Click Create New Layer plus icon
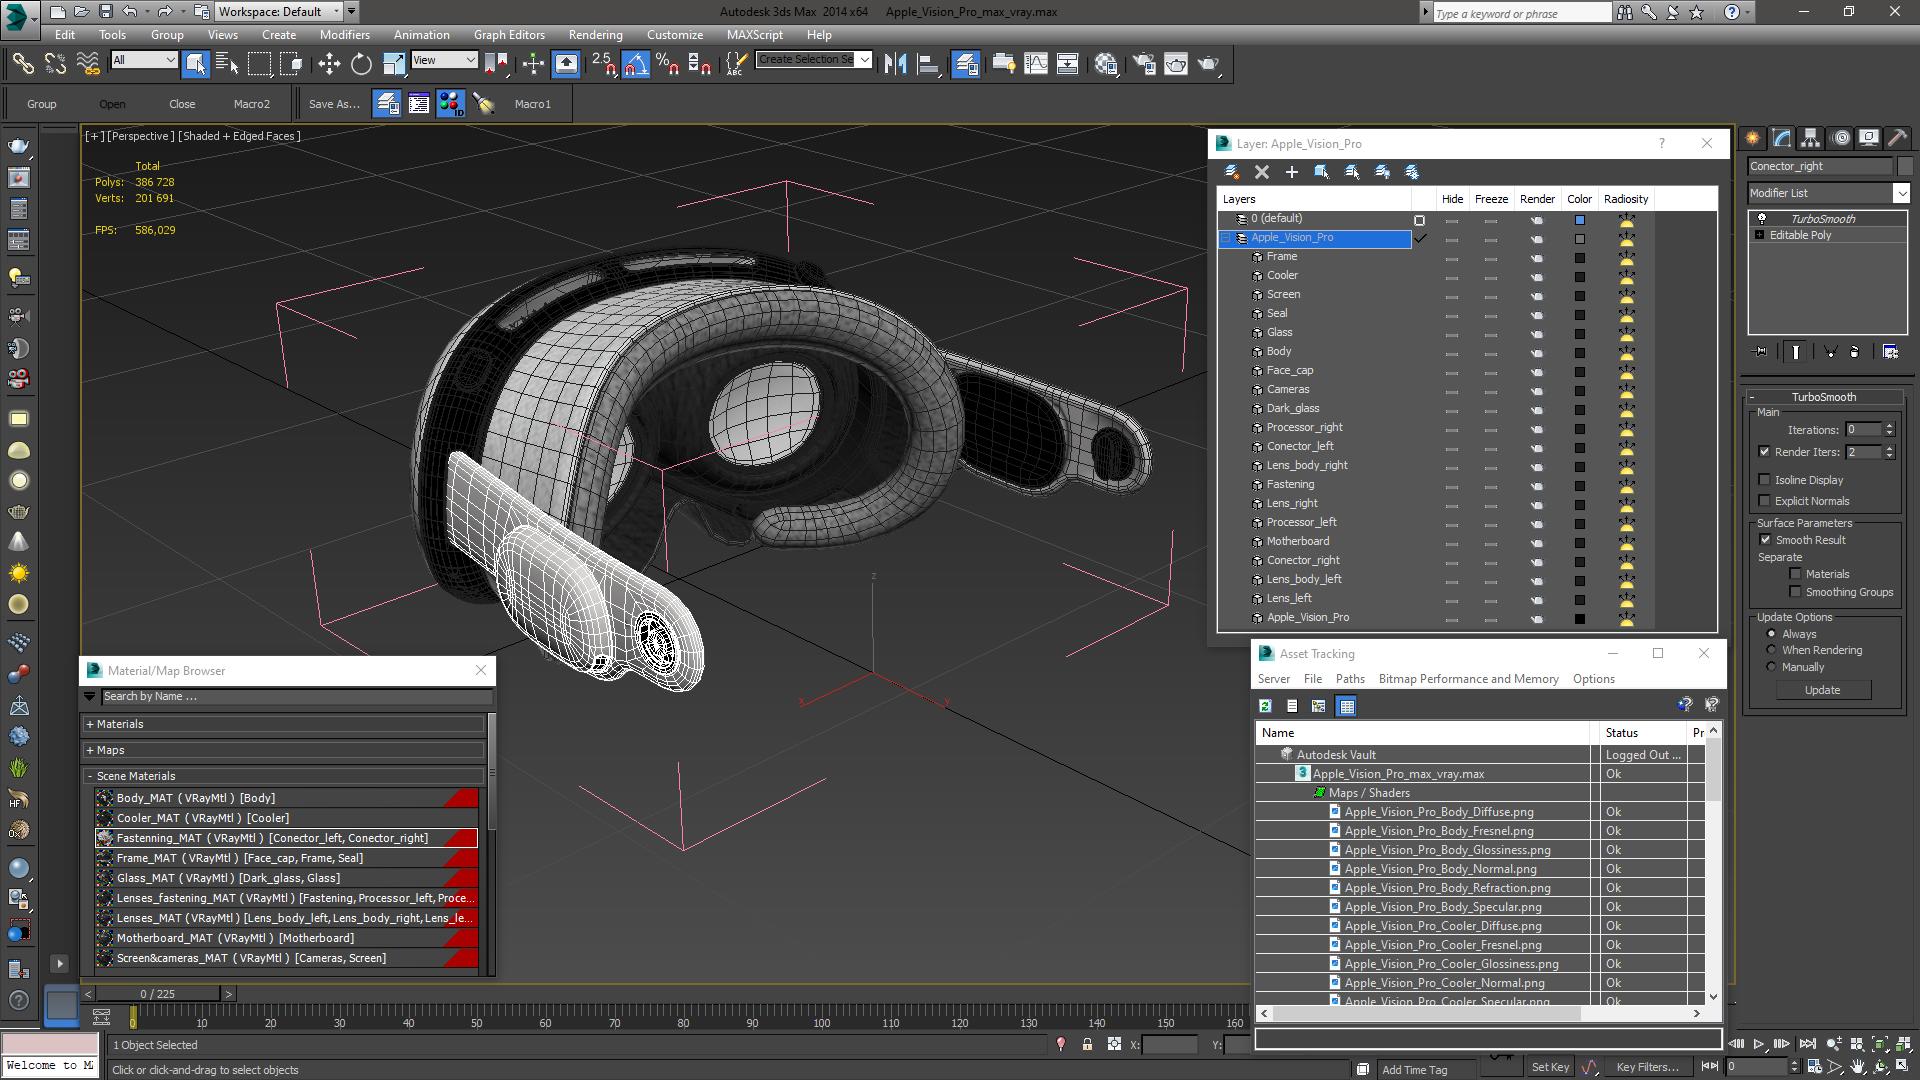Screen dimensions: 1920x1080 coord(1291,172)
